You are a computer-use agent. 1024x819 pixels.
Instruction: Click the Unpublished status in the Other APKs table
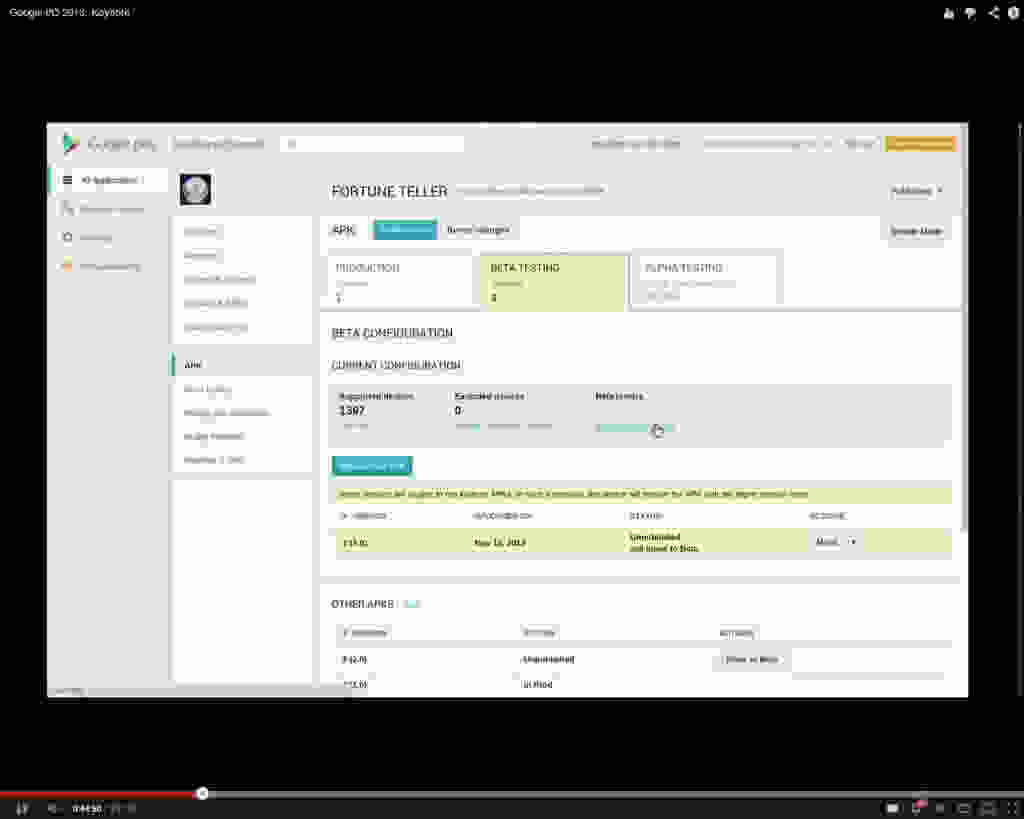(x=548, y=660)
